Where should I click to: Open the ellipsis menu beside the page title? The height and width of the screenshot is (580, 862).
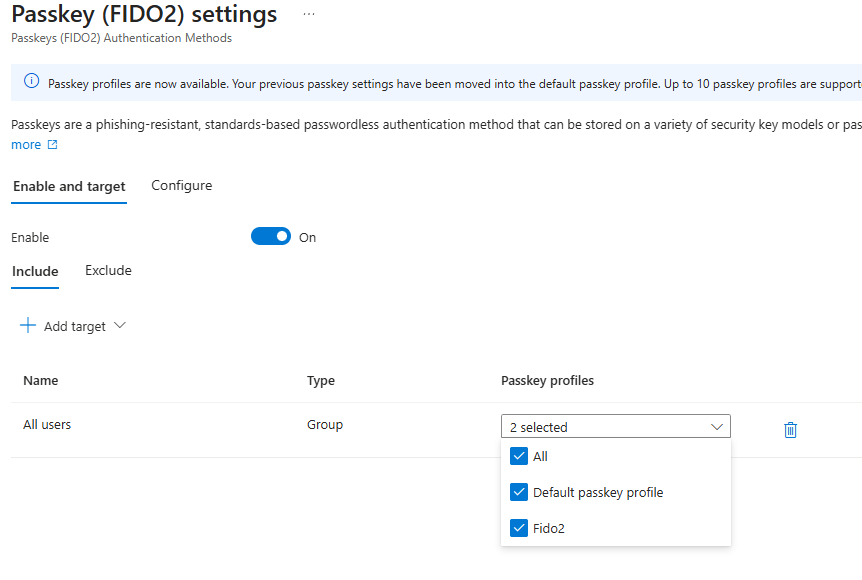309,14
